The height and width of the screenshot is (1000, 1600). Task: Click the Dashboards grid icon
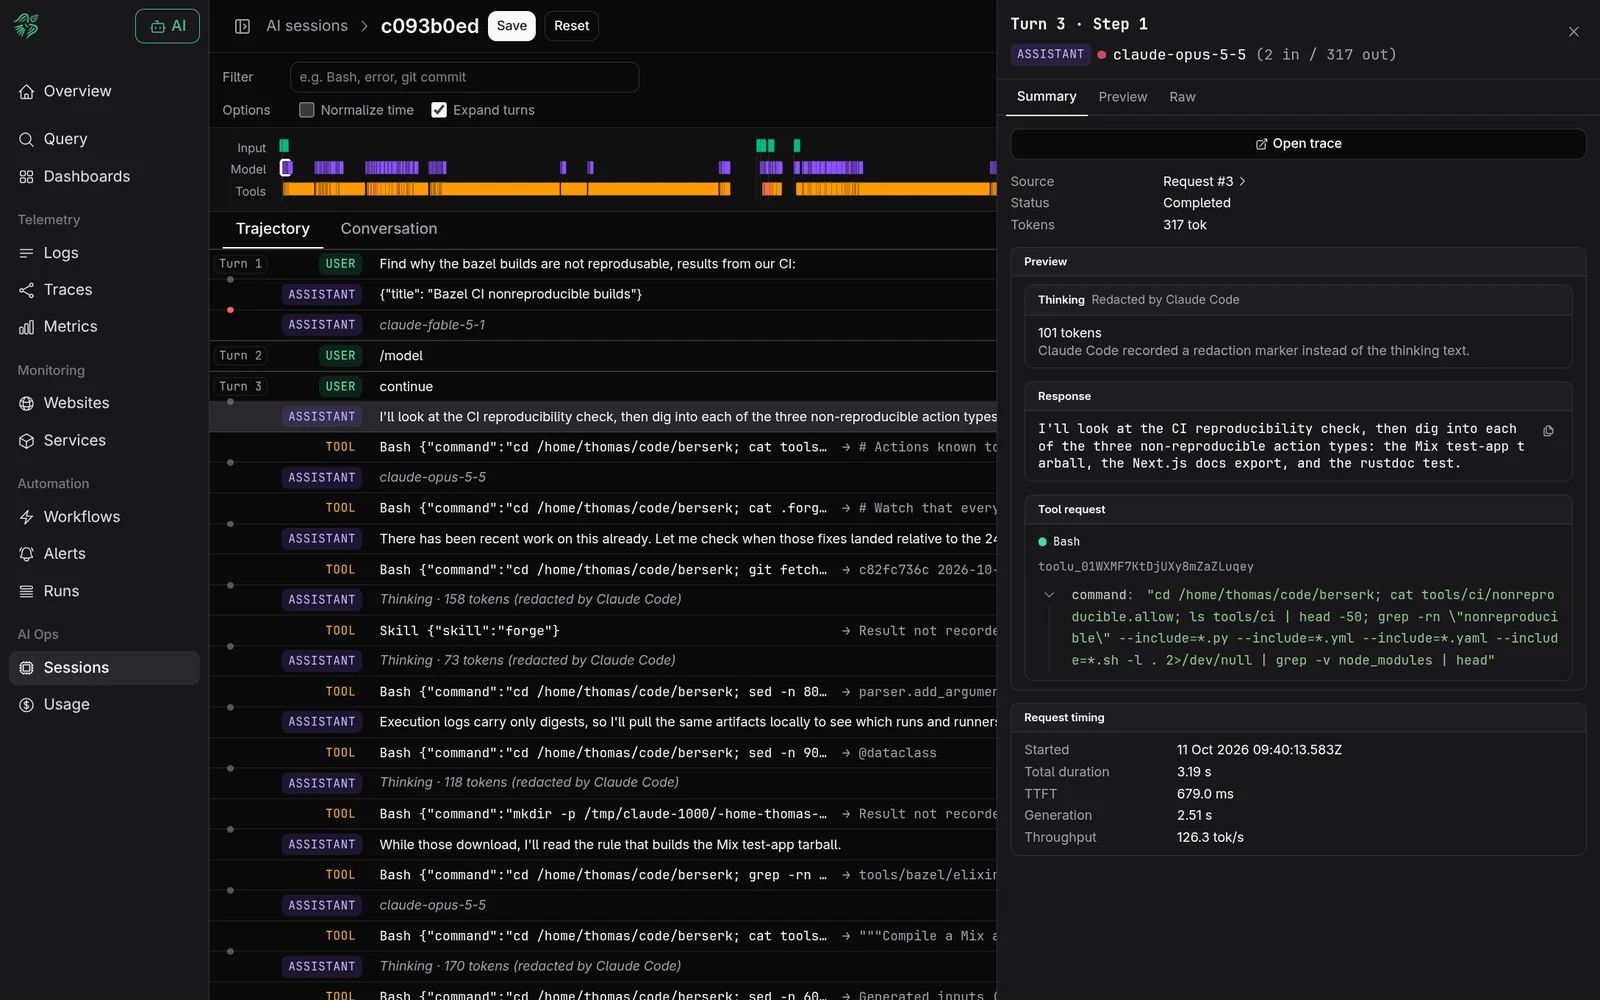click(27, 177)
